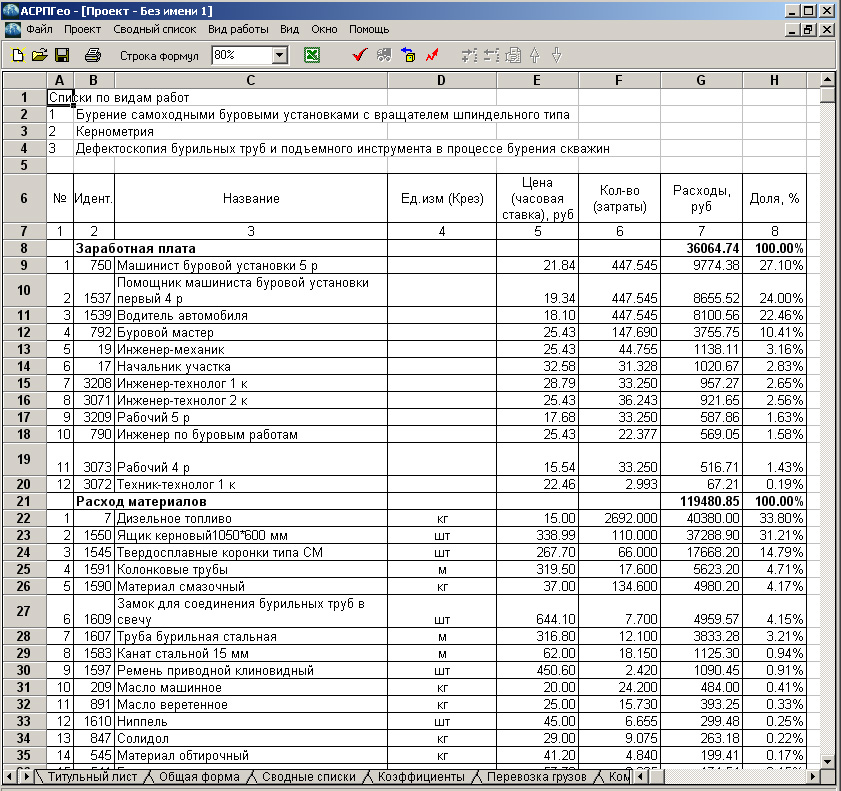Open the 80% zoom dropdown
The height and width of the screenshot is (791, 841).
point(279,55)
